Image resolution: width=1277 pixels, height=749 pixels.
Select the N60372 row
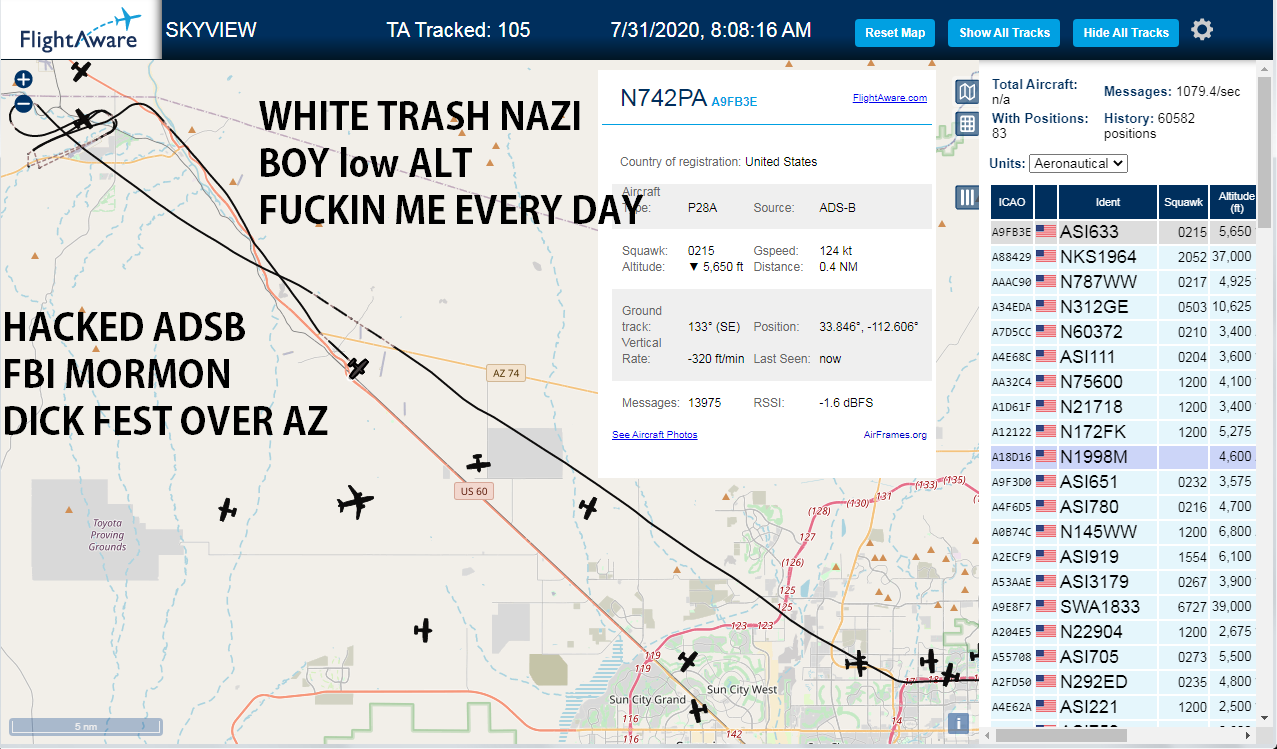1123,332
